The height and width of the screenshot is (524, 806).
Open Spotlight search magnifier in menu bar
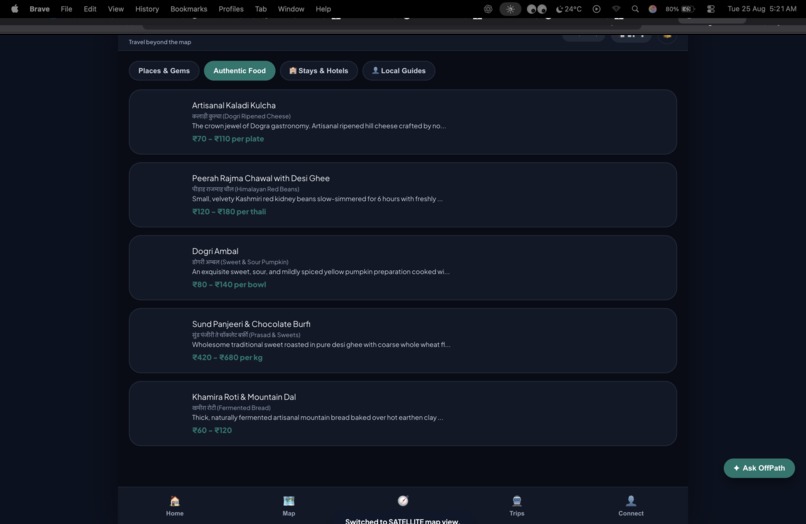tap(635, 9)
